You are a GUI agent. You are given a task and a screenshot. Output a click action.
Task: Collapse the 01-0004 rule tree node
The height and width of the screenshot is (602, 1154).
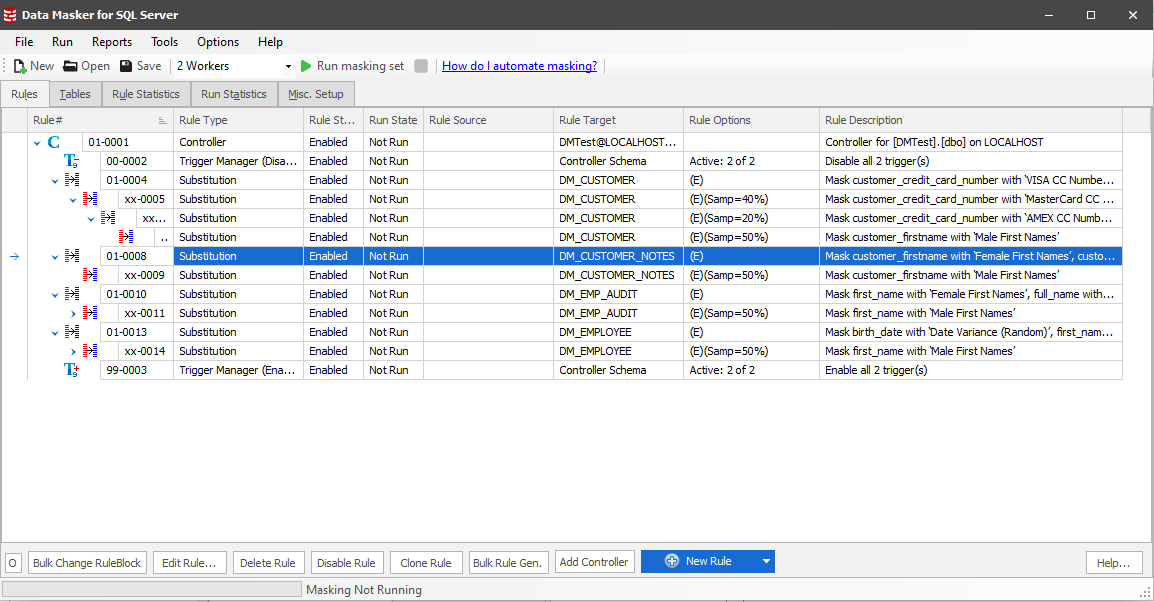[55, 181]
